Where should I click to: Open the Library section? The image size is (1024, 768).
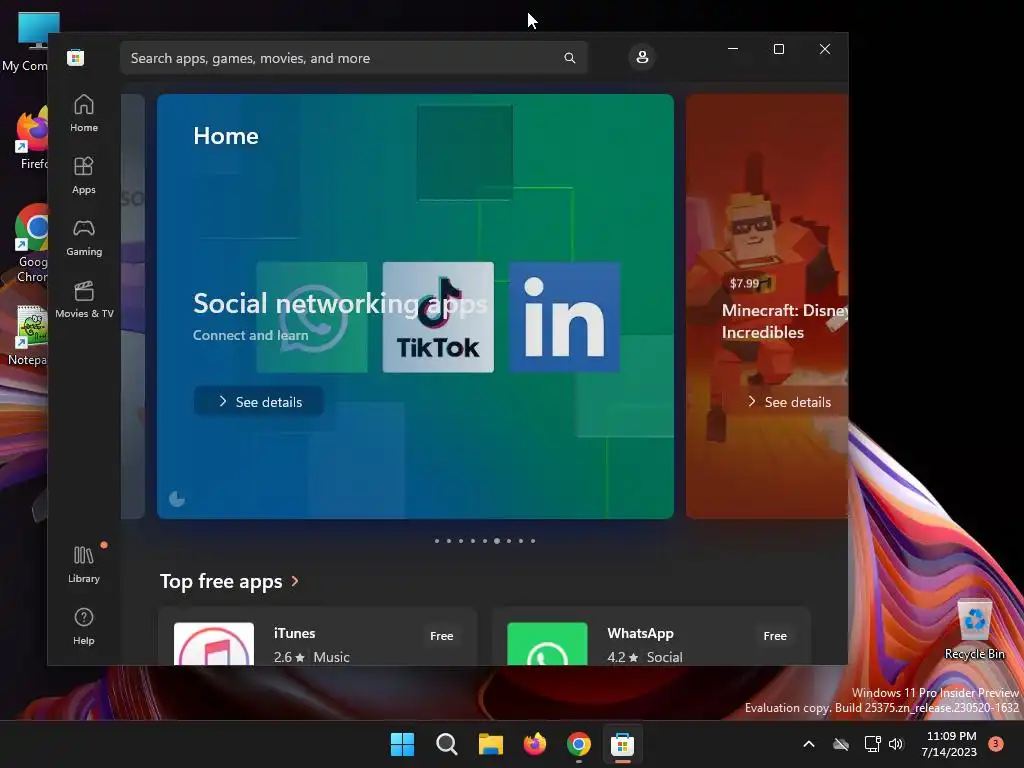click(84, 564)
